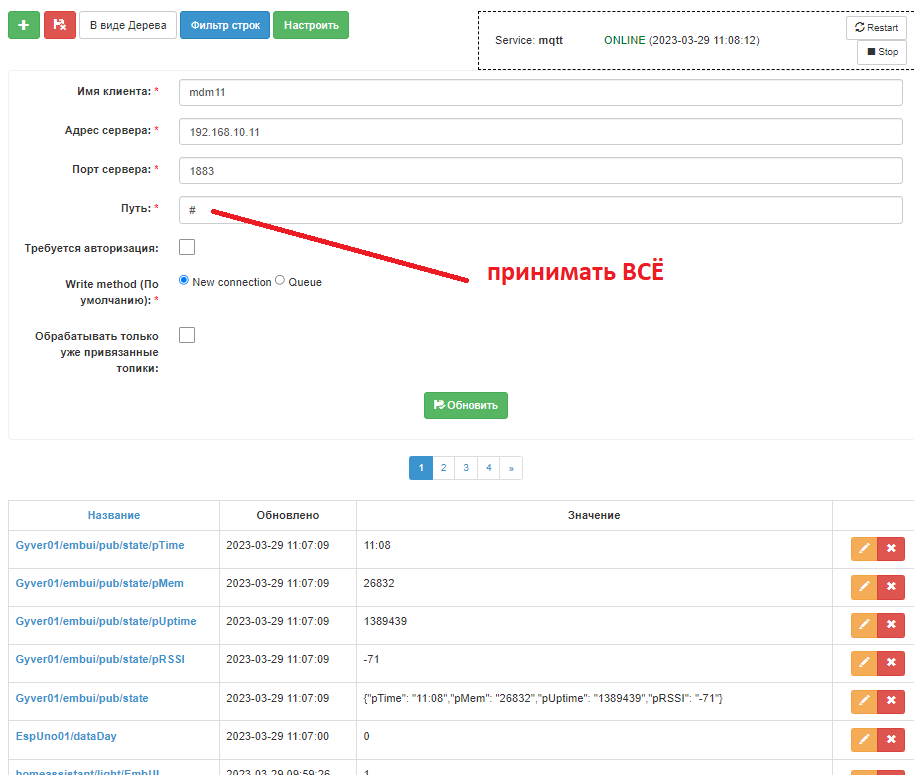Stop the mqtt service

point(882,52)
